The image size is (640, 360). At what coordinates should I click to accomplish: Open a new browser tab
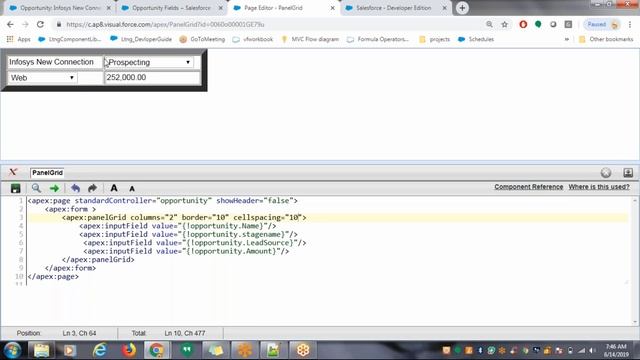click(x=462, y=8)
